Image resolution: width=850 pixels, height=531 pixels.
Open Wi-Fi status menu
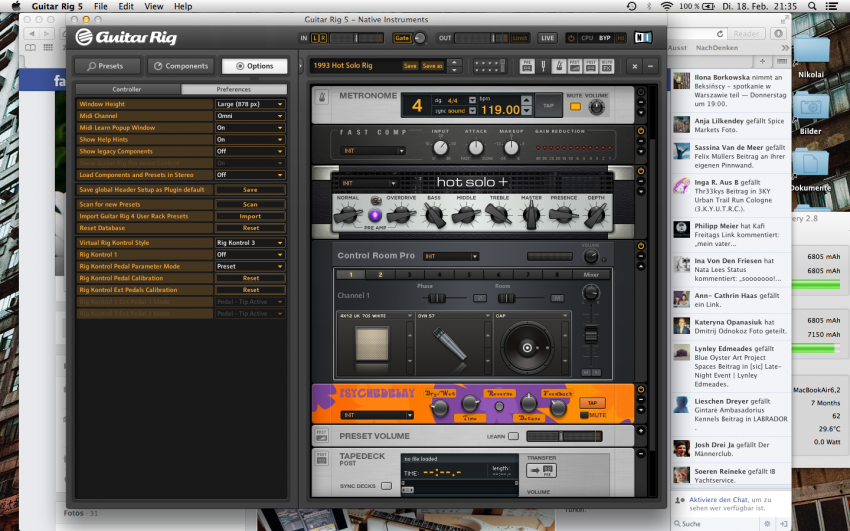(x=667, y=6)
